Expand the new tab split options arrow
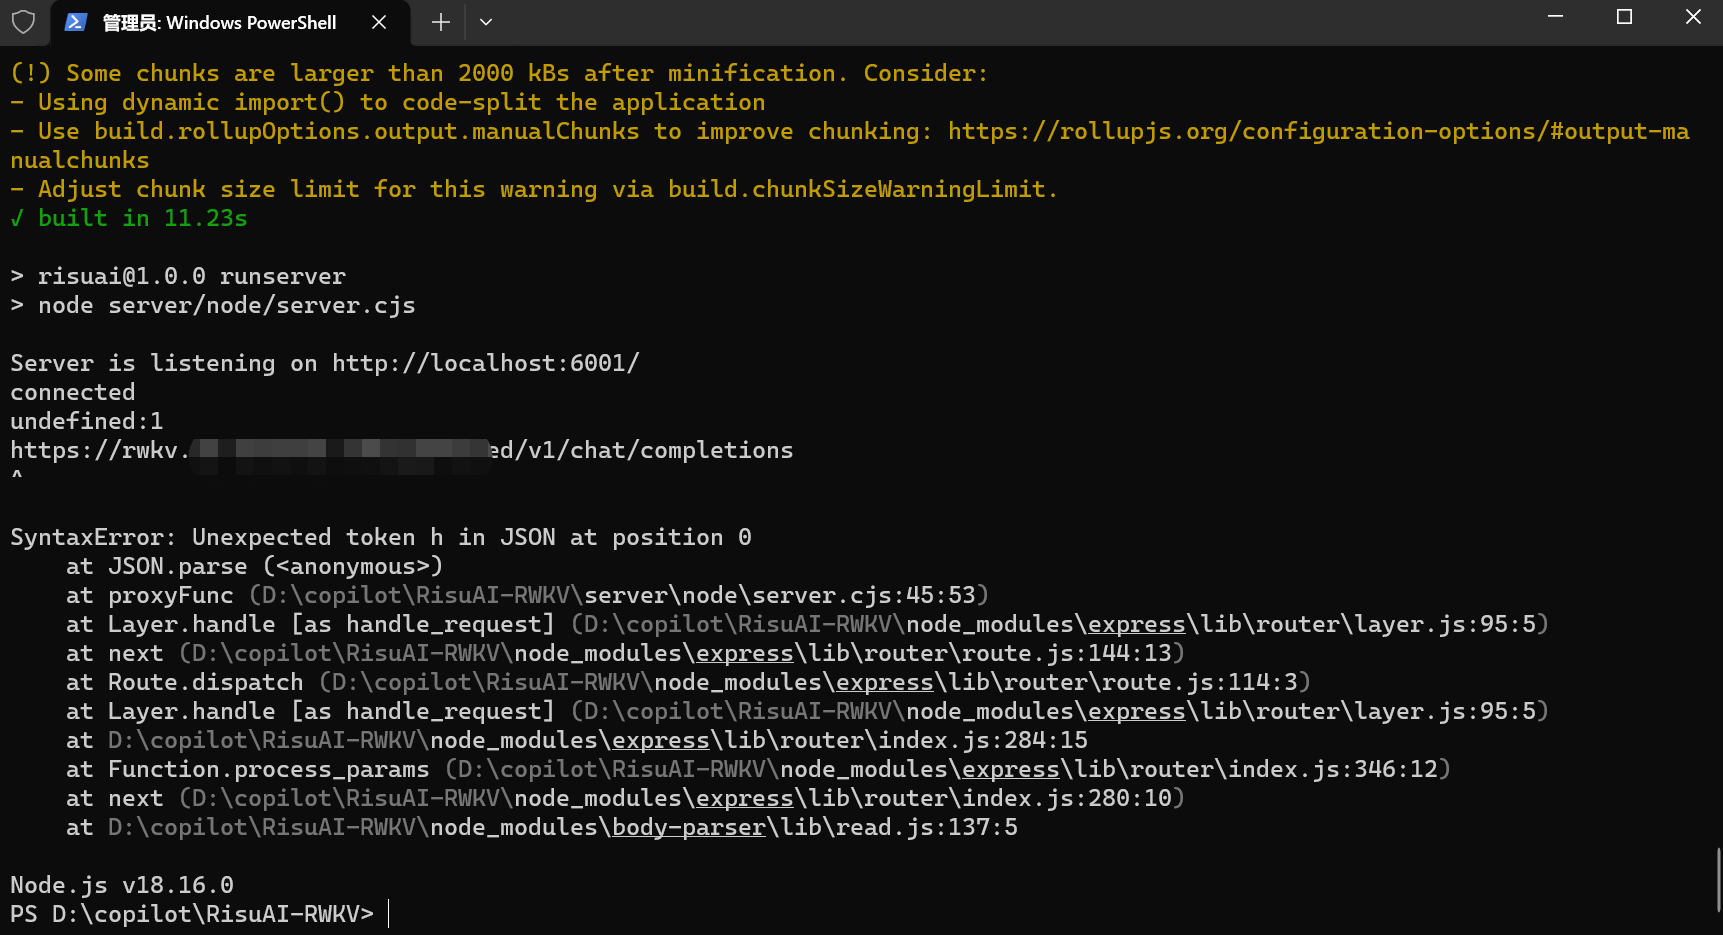This screenshot has height=935, width=1723. [486, 22]
